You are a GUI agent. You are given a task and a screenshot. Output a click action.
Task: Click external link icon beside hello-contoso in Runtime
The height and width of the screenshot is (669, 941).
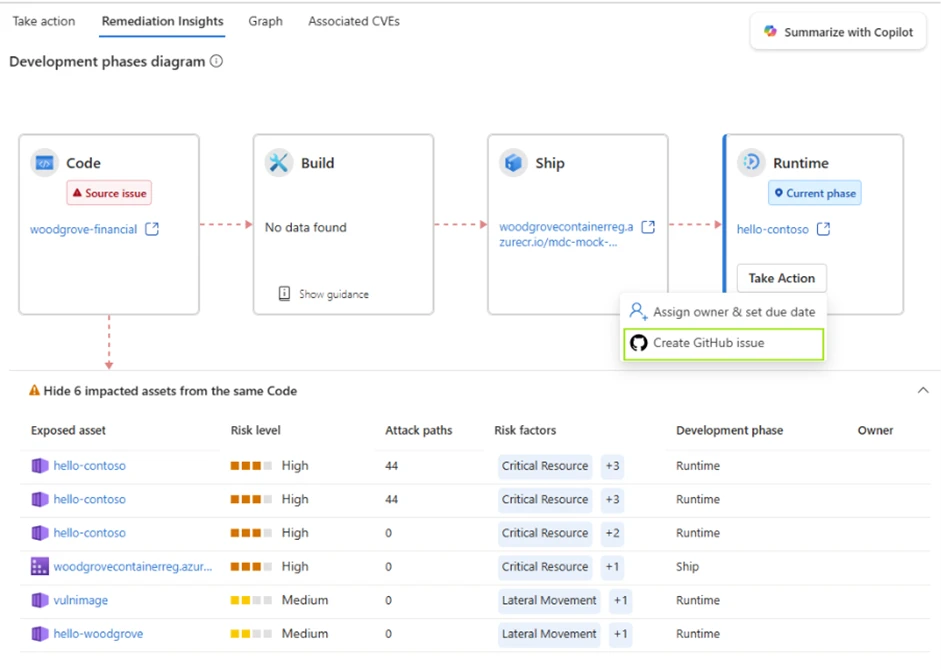823,229
